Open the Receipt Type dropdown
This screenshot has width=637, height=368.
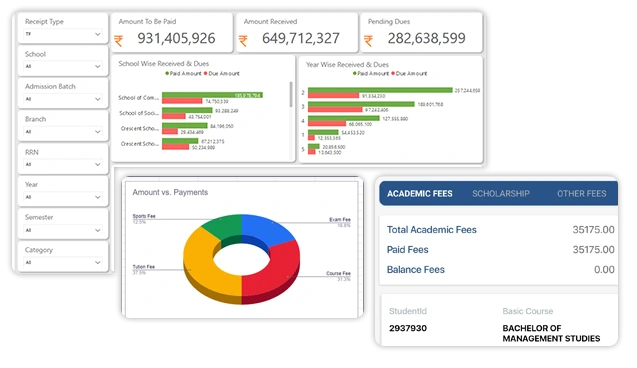coord(63,35)
